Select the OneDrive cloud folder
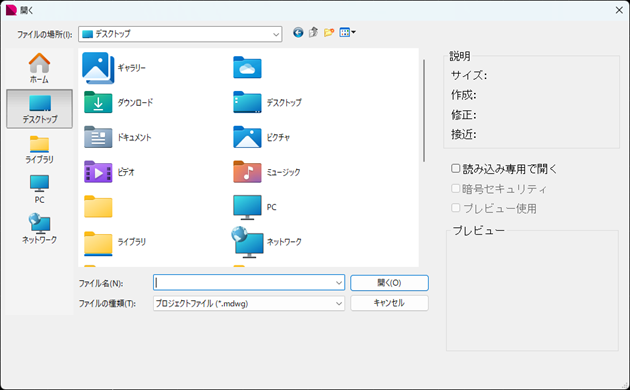Screen dimensions: 630x390 248,67
